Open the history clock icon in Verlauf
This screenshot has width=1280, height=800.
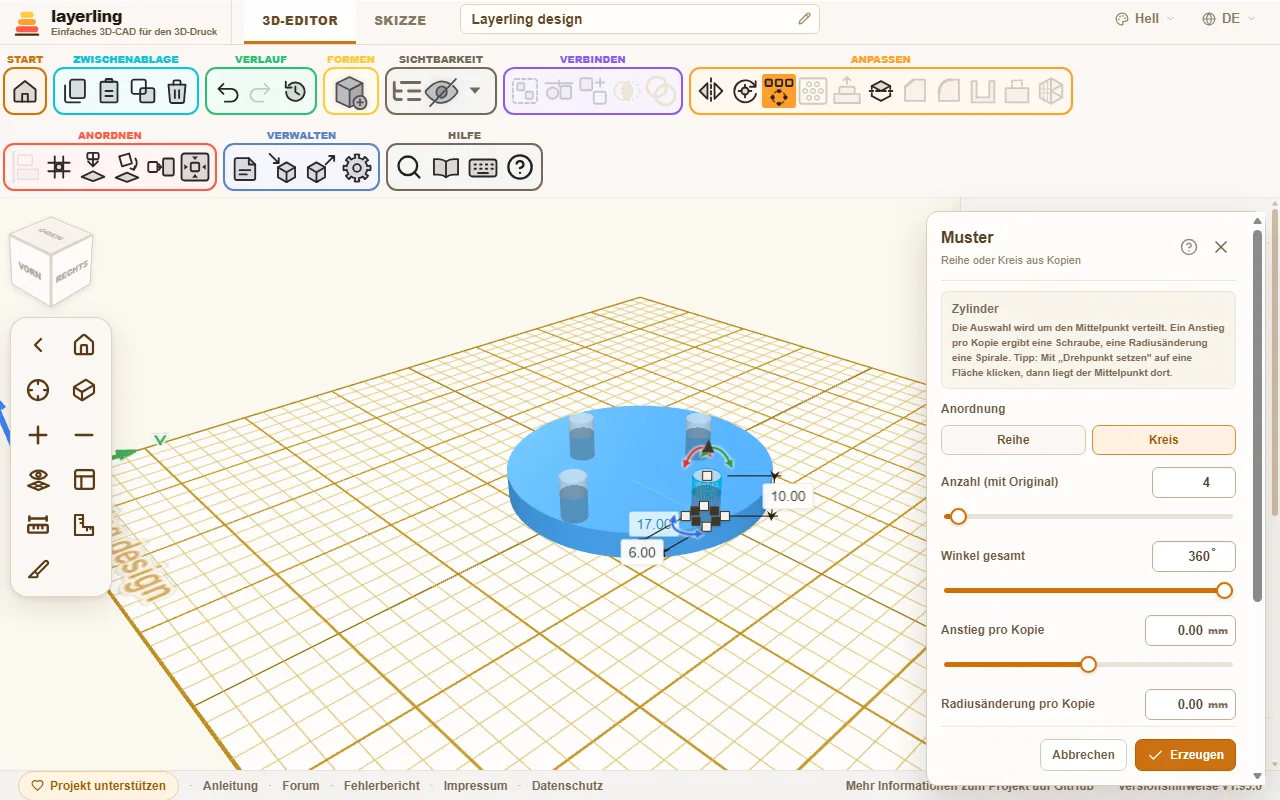click(x=295, y=92)
